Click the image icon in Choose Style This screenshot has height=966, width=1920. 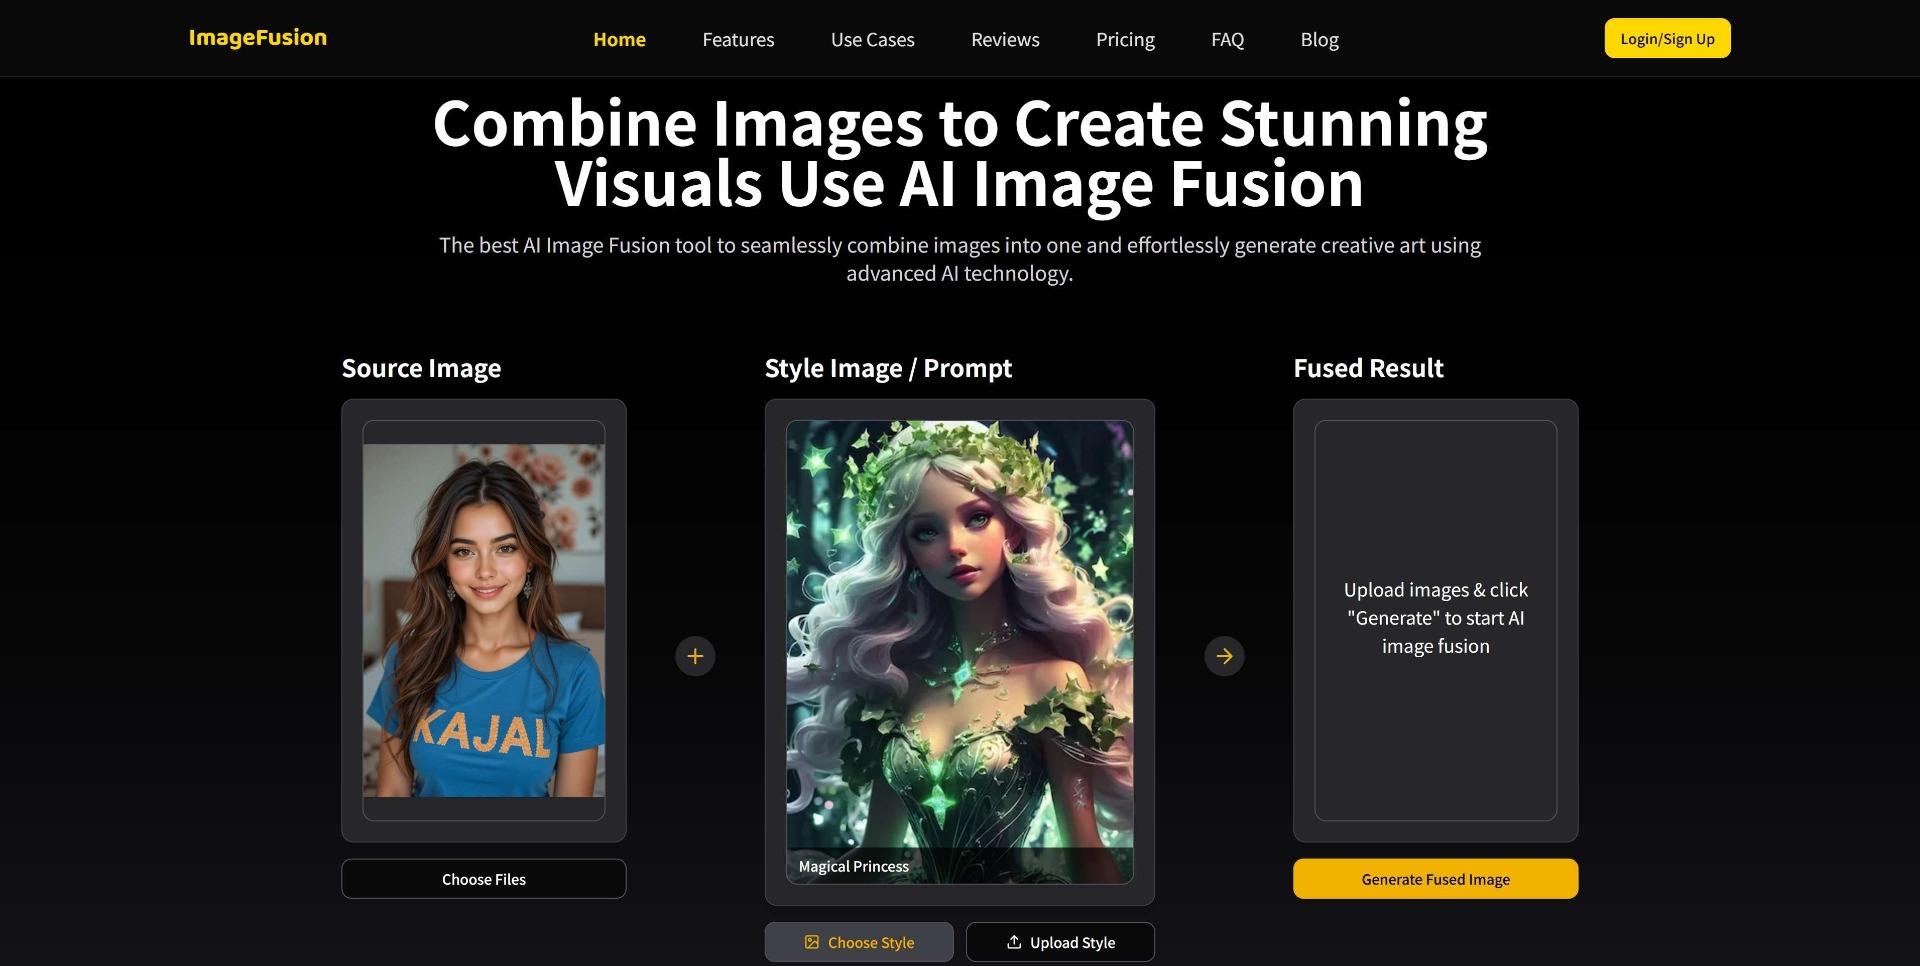click(812, 942)
